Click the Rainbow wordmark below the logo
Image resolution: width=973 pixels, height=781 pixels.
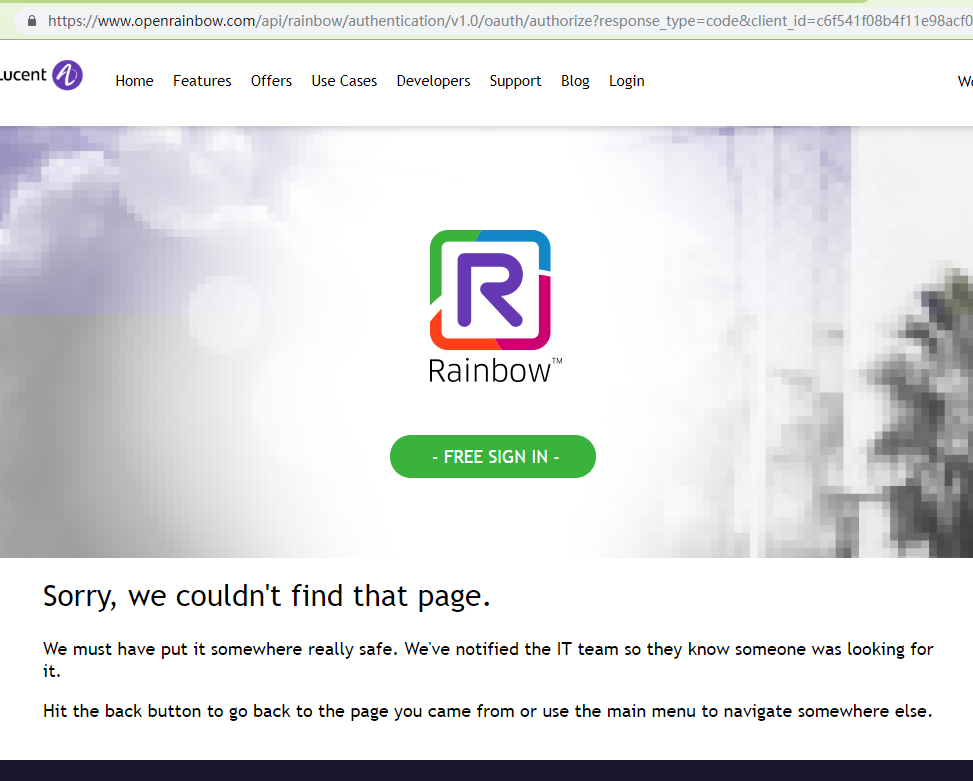[x=487, y=371]
